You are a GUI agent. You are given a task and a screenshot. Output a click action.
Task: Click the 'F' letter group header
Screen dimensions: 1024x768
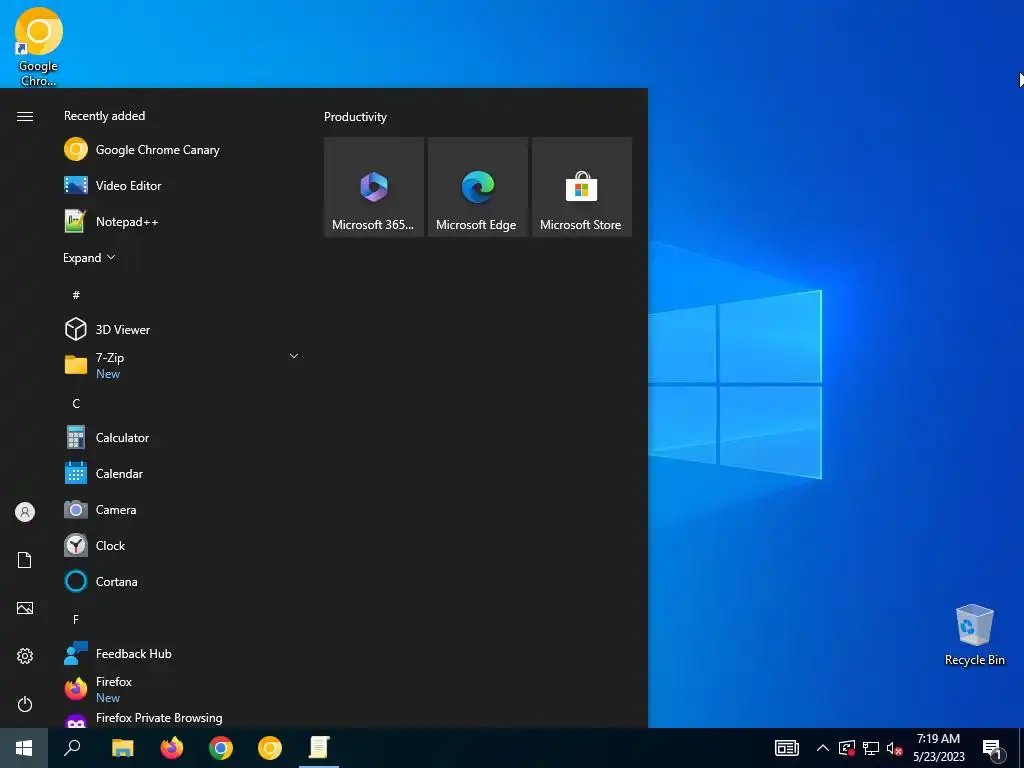[x=76, y=619]
